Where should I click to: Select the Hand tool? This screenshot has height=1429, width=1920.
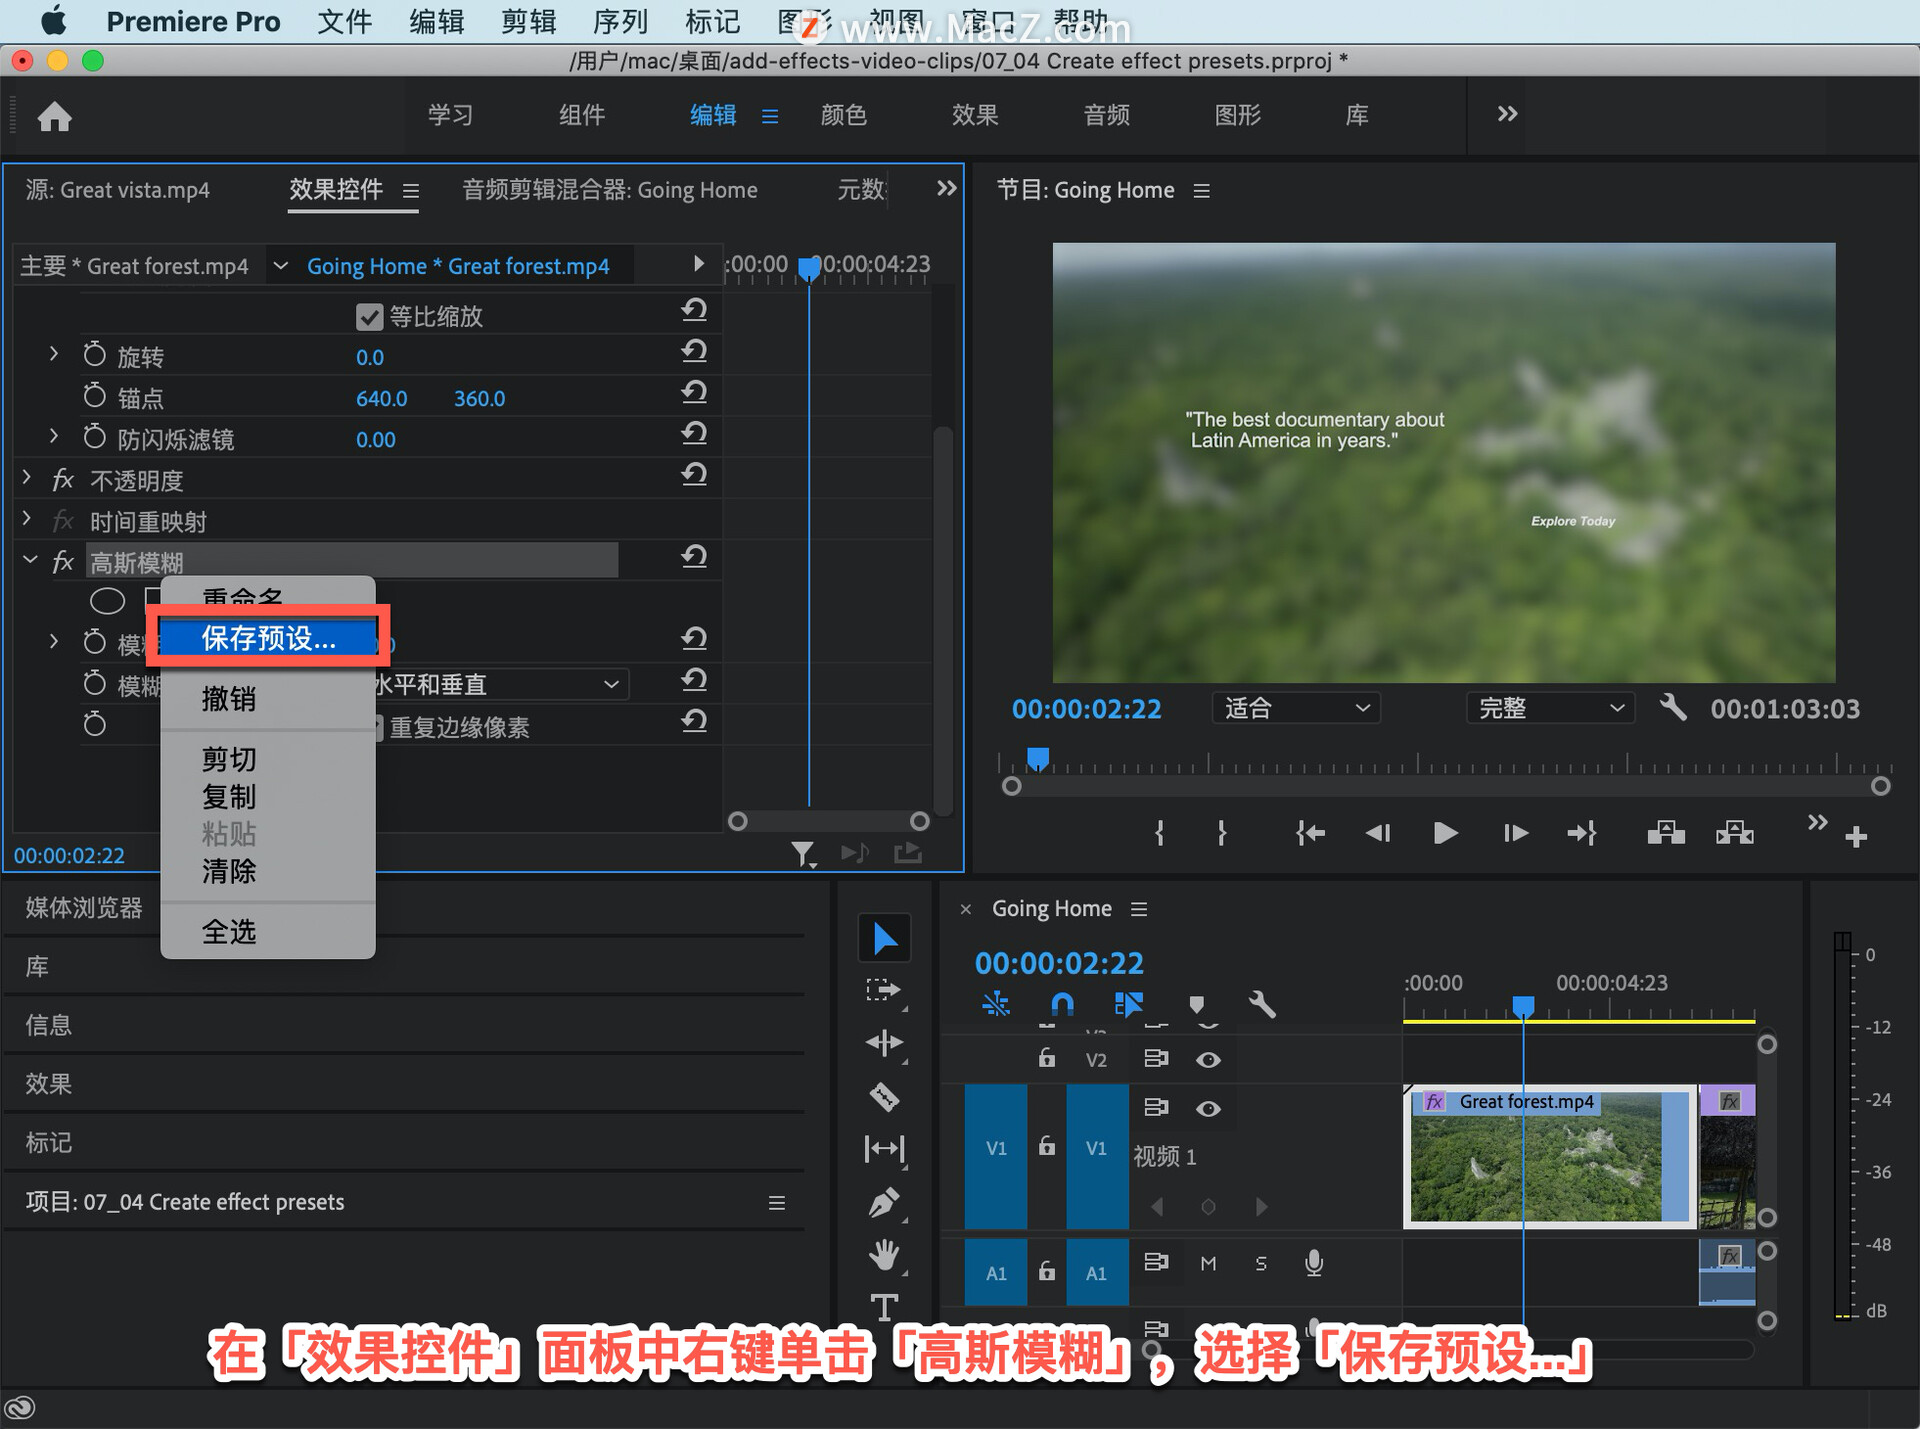coord(884,1254)
